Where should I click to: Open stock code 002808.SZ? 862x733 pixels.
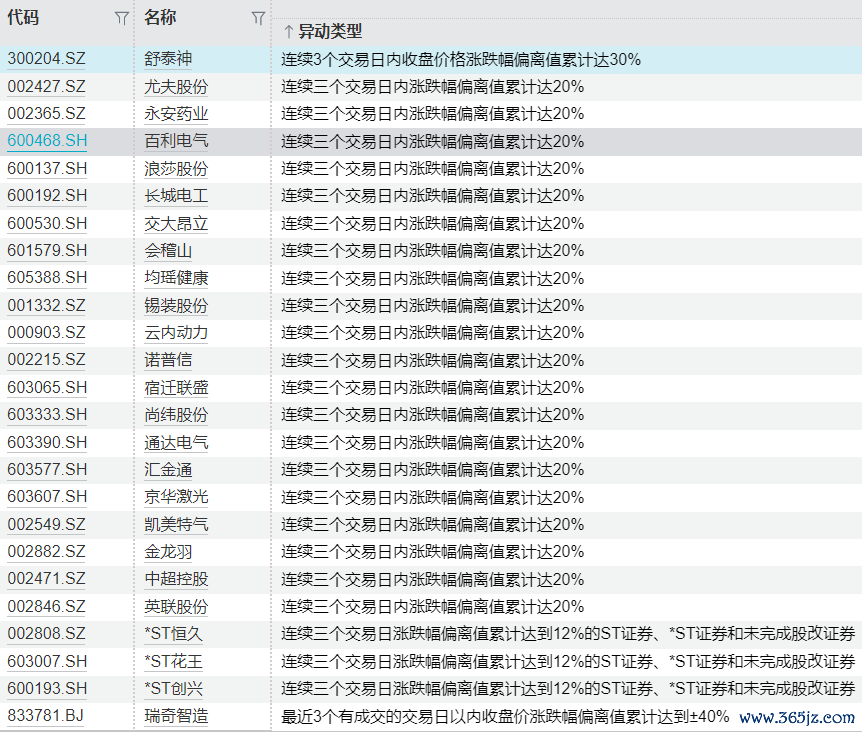[47, 633]
